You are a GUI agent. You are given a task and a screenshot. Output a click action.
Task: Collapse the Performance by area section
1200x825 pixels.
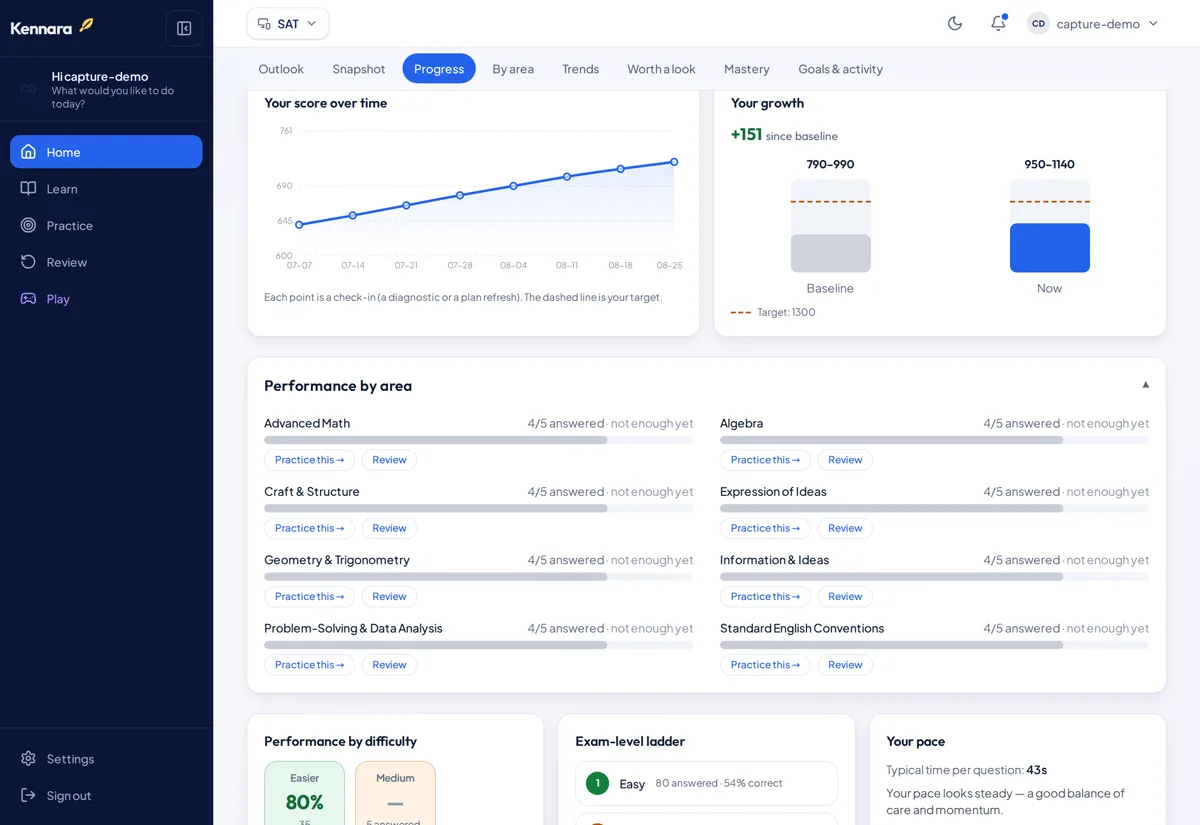[x=1146, y=385]
